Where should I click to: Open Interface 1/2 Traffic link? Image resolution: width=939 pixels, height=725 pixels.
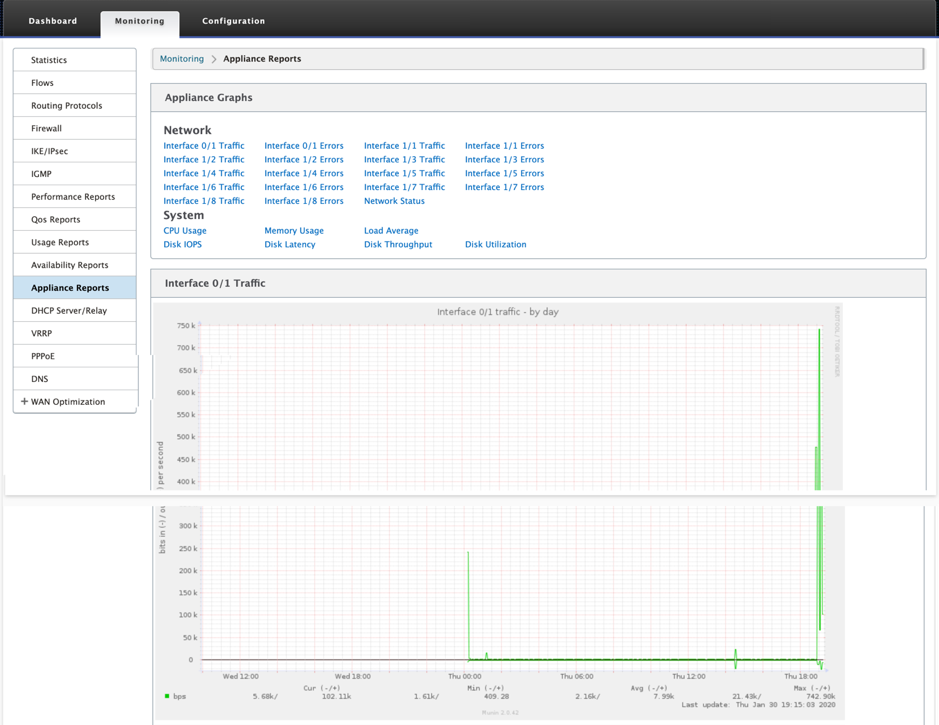[204, 159]
